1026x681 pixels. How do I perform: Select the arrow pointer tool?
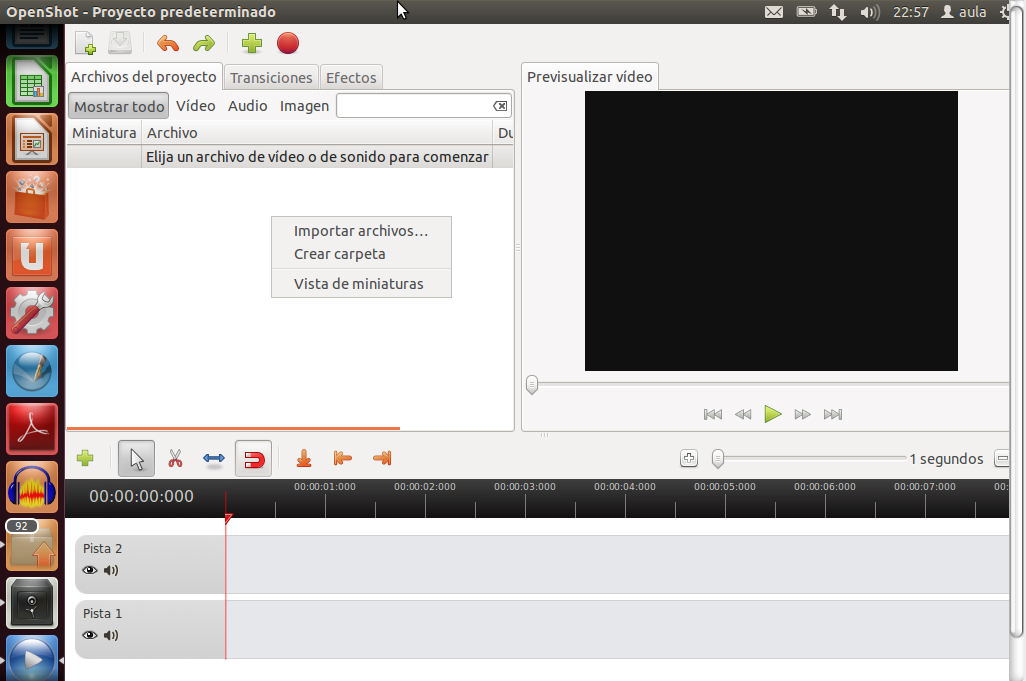[136, 459]
